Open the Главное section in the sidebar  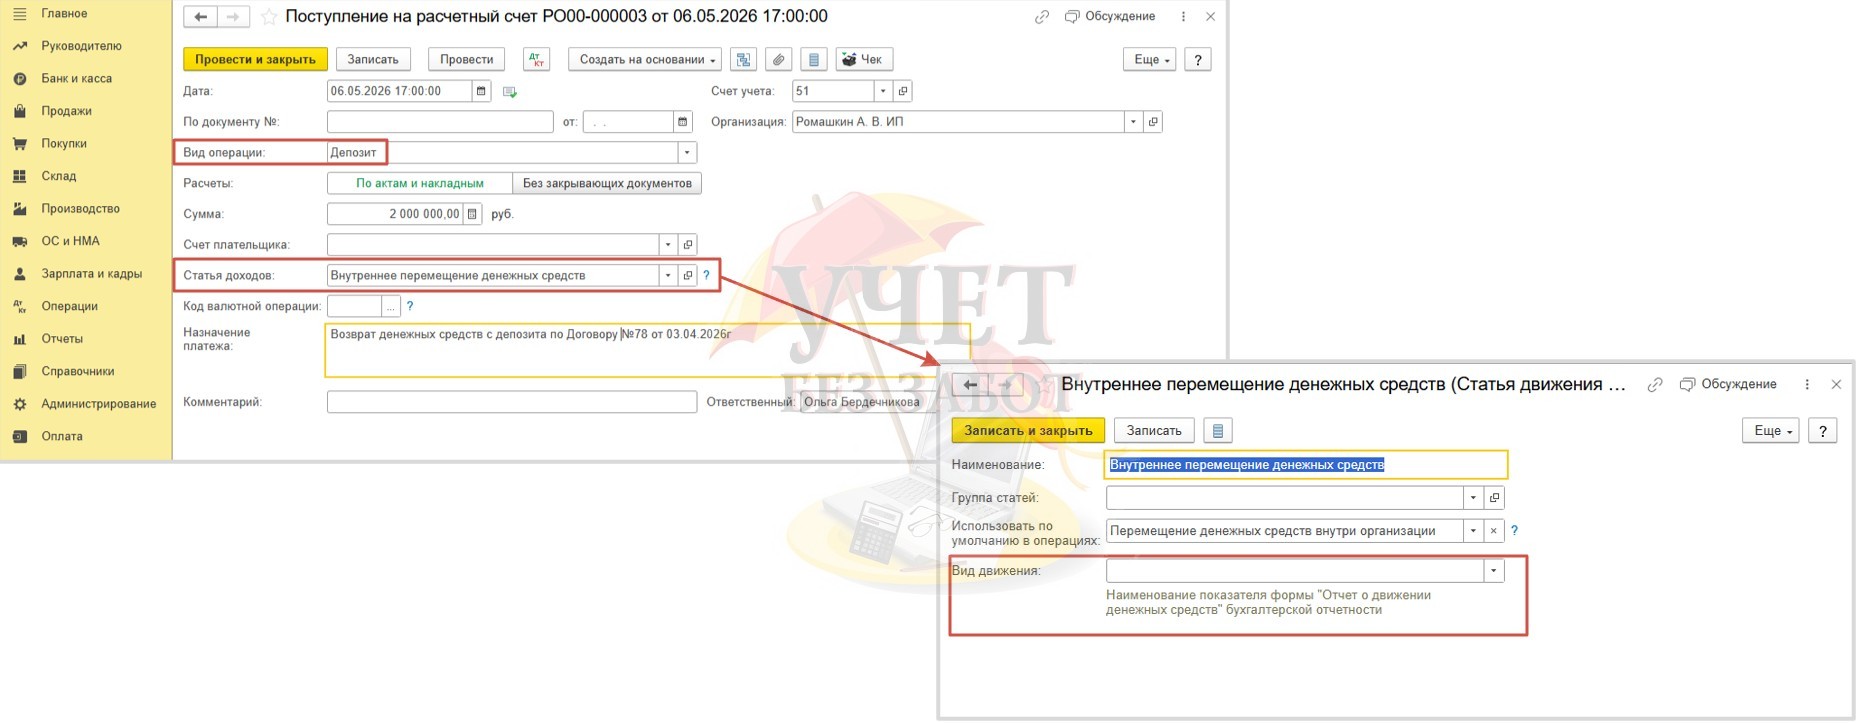(64, 14)
